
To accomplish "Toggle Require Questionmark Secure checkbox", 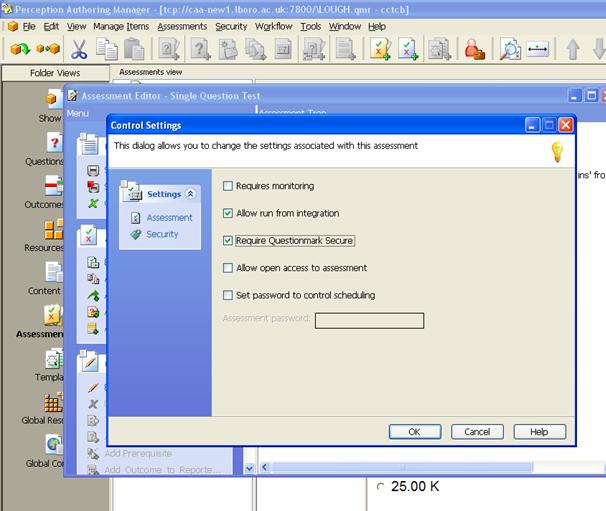I will tap(228, 241).
